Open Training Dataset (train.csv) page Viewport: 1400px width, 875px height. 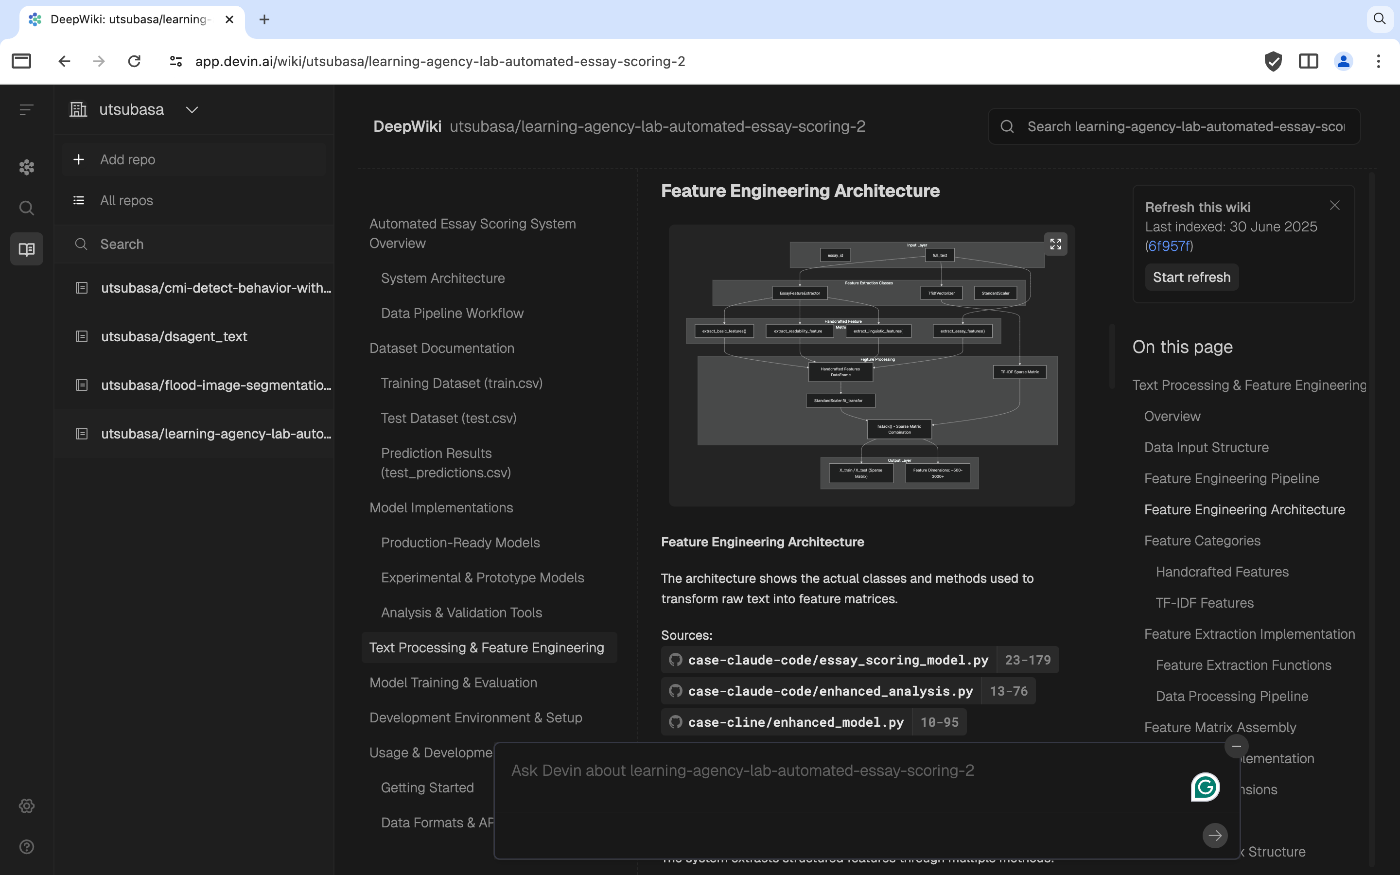coord(462,384)
